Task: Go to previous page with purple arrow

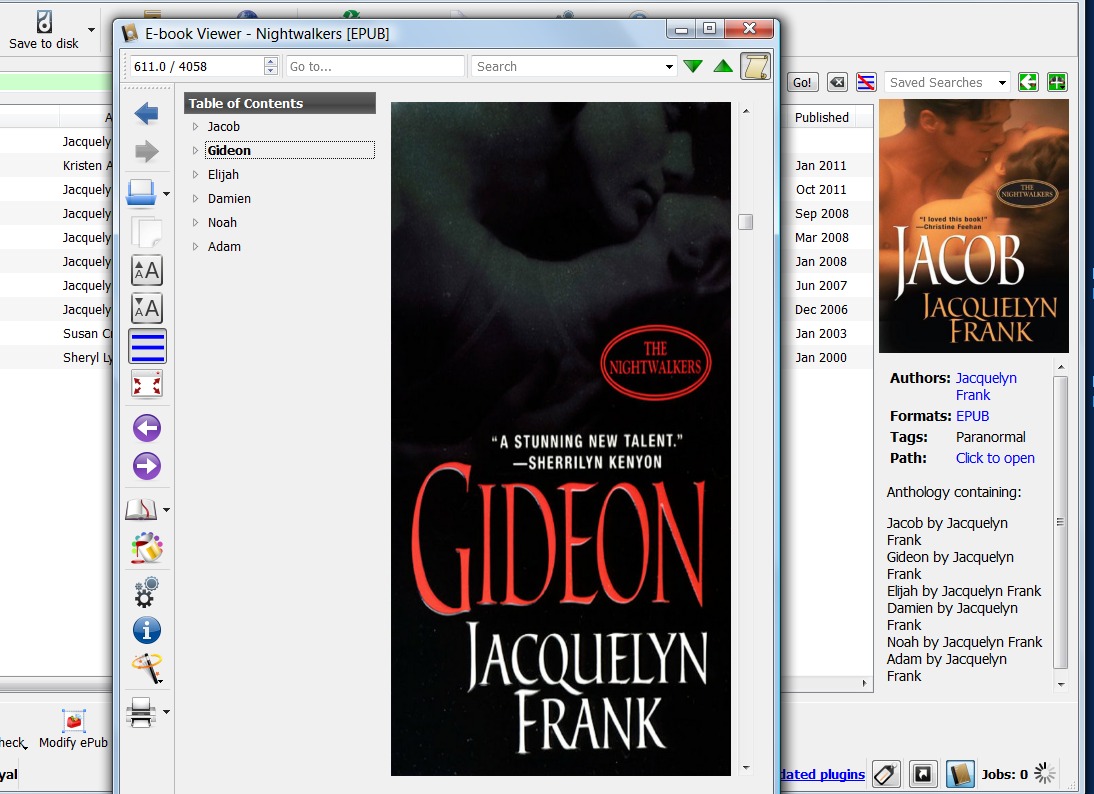Action: 147,428
